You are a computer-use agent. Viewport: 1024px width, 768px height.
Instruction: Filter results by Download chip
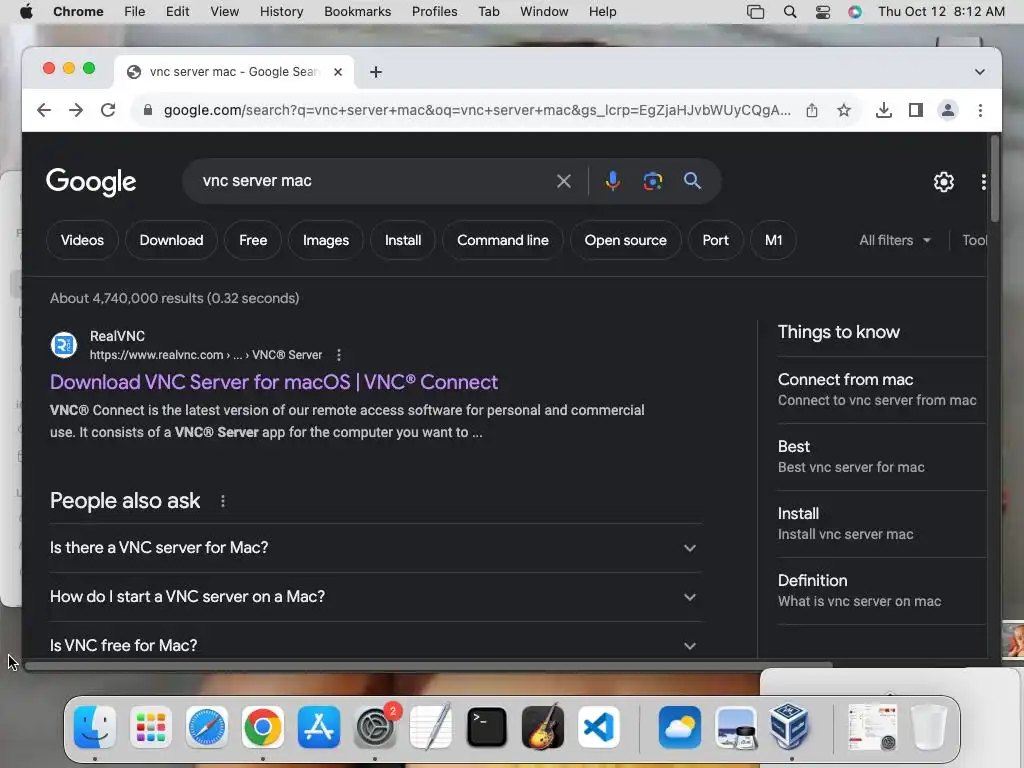click(x=171, y=240)
